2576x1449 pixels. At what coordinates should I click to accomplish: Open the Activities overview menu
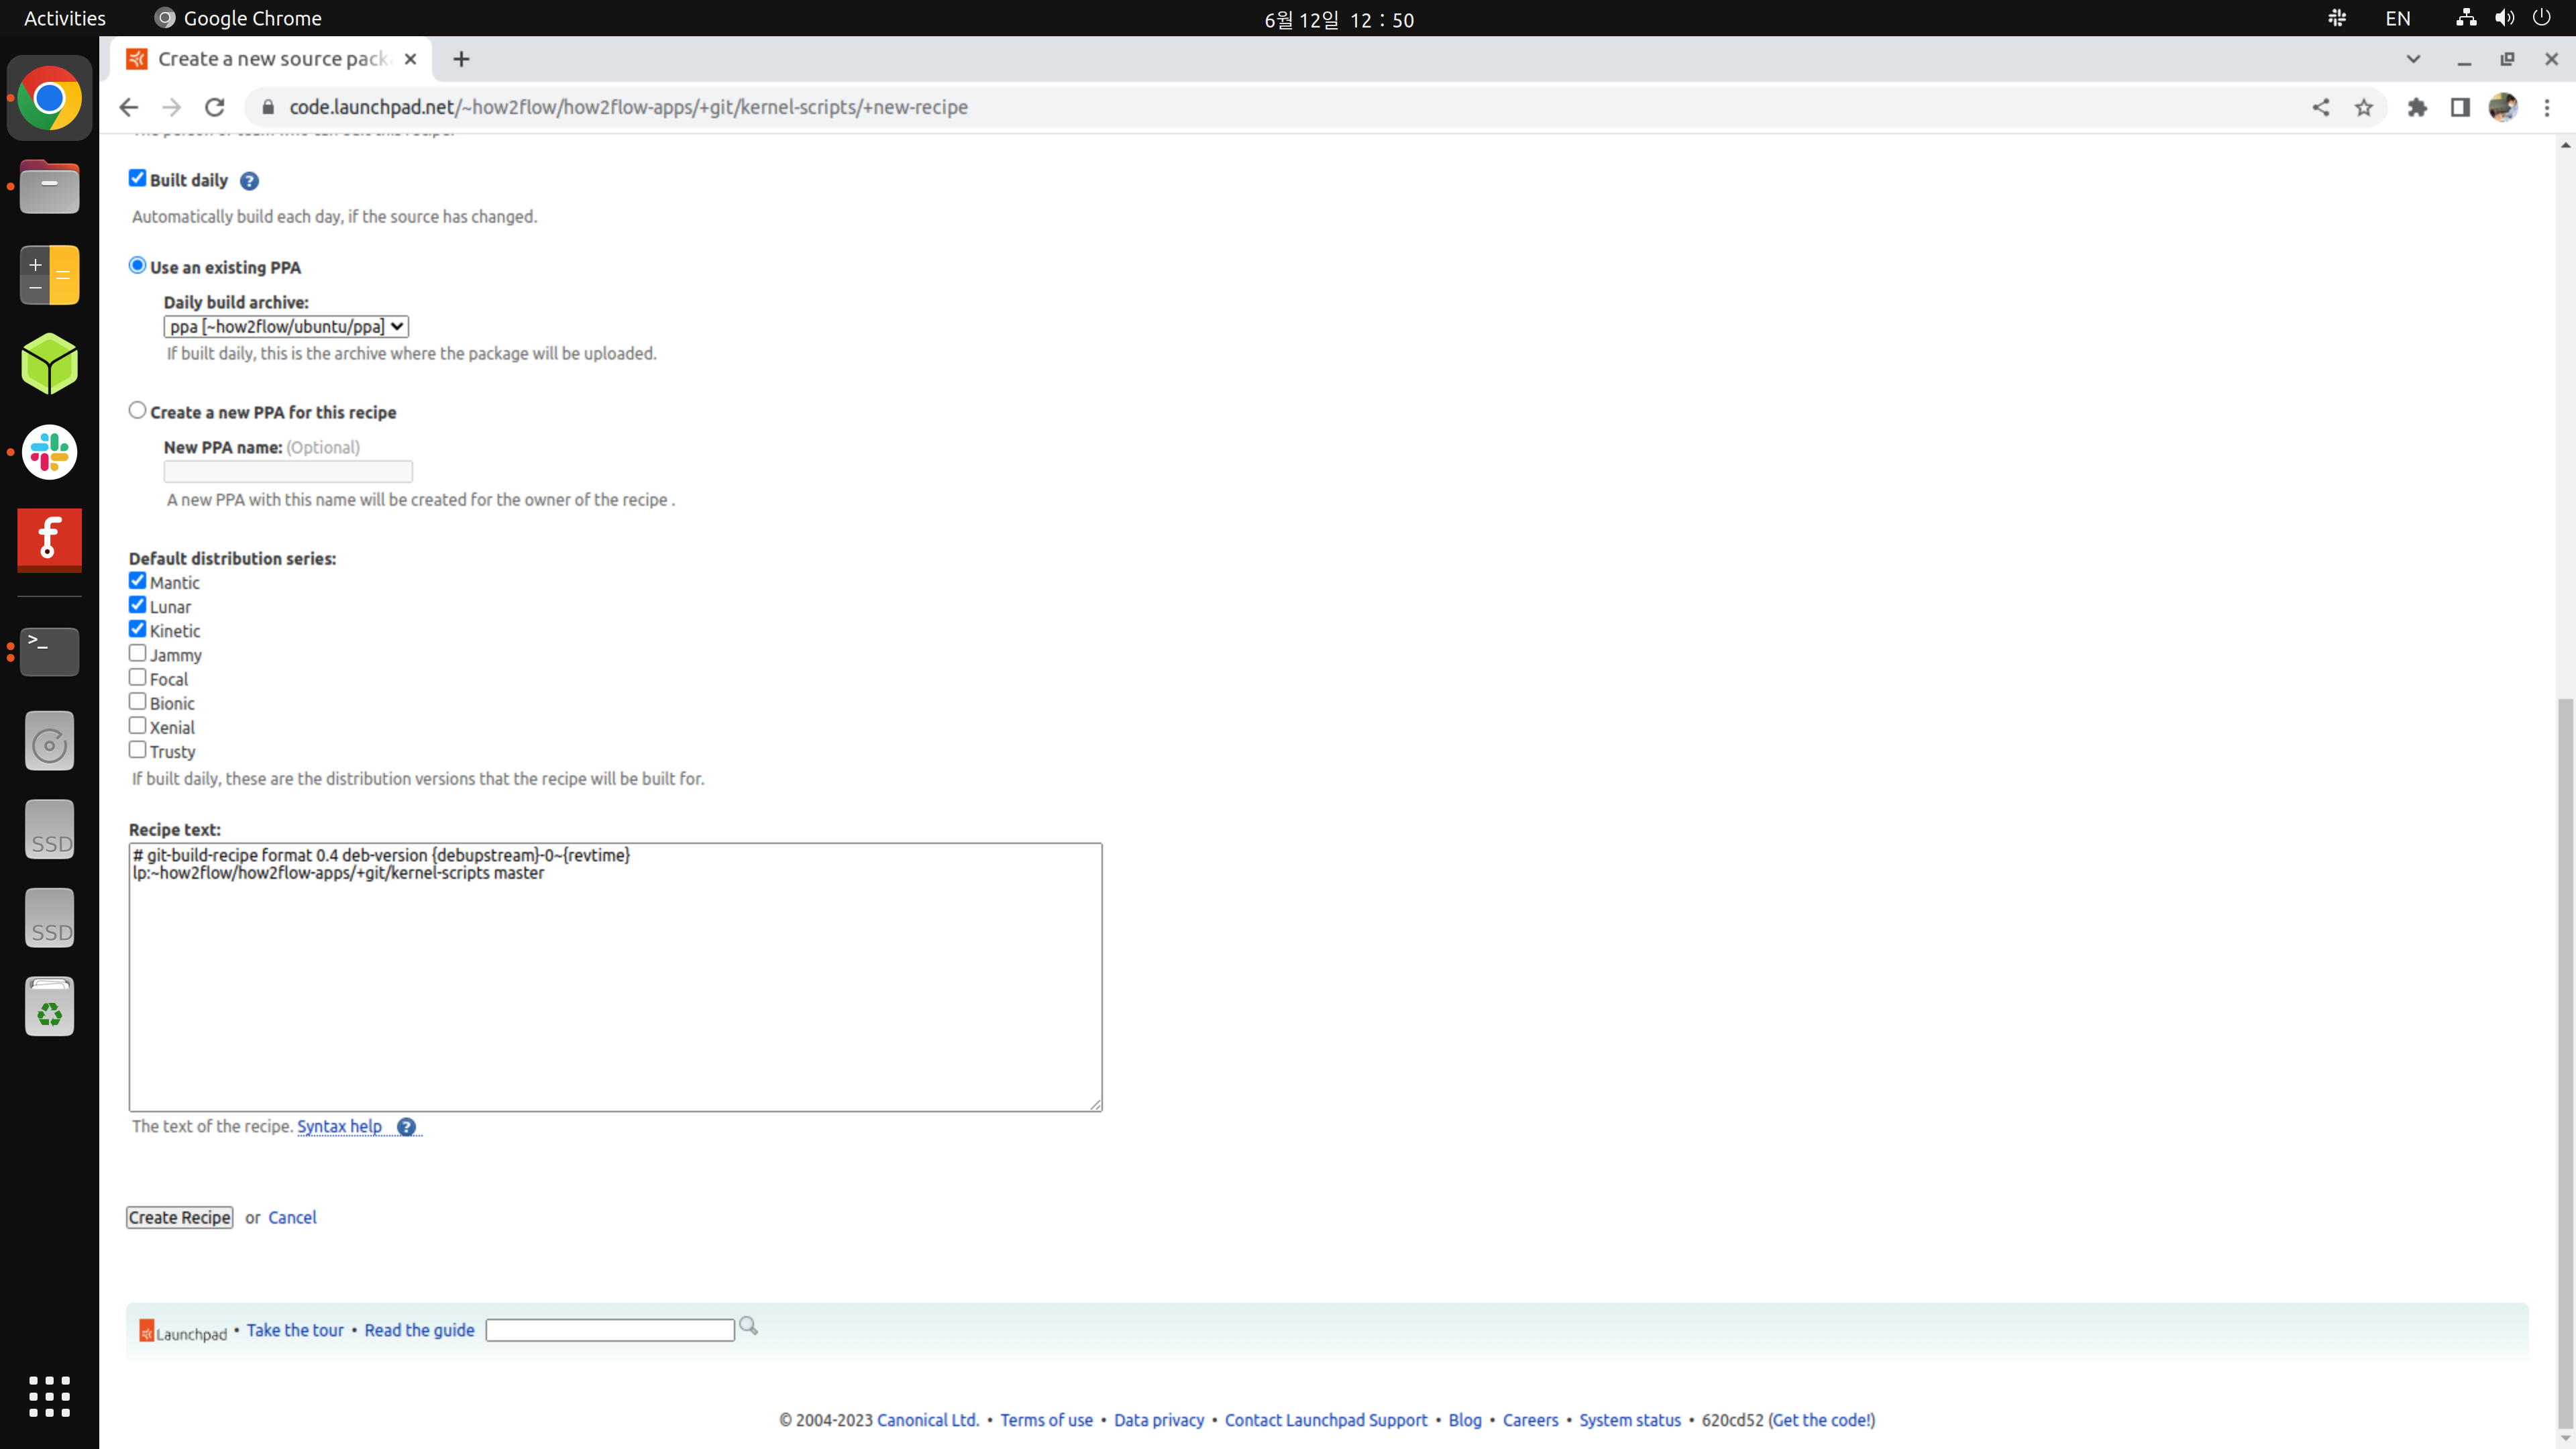click(64, 18)
